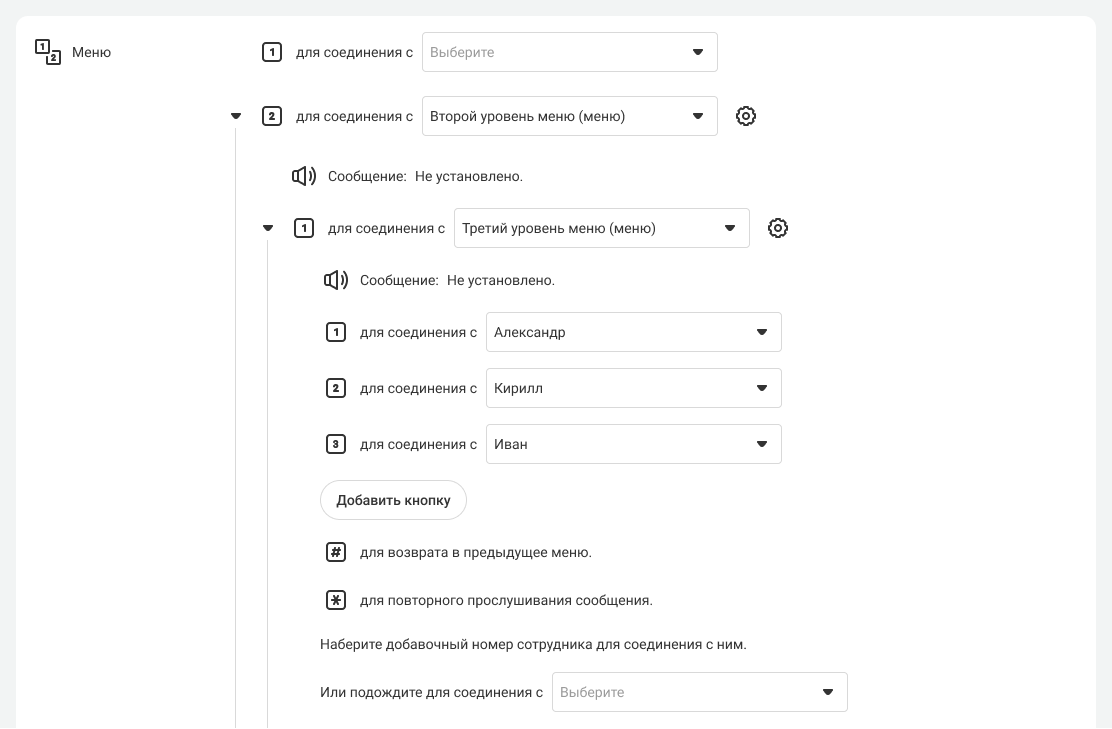1112x729 pixels.
Task: Open the Александр connection dropdown
Action: pyautogui.click(x=633, y=332)
